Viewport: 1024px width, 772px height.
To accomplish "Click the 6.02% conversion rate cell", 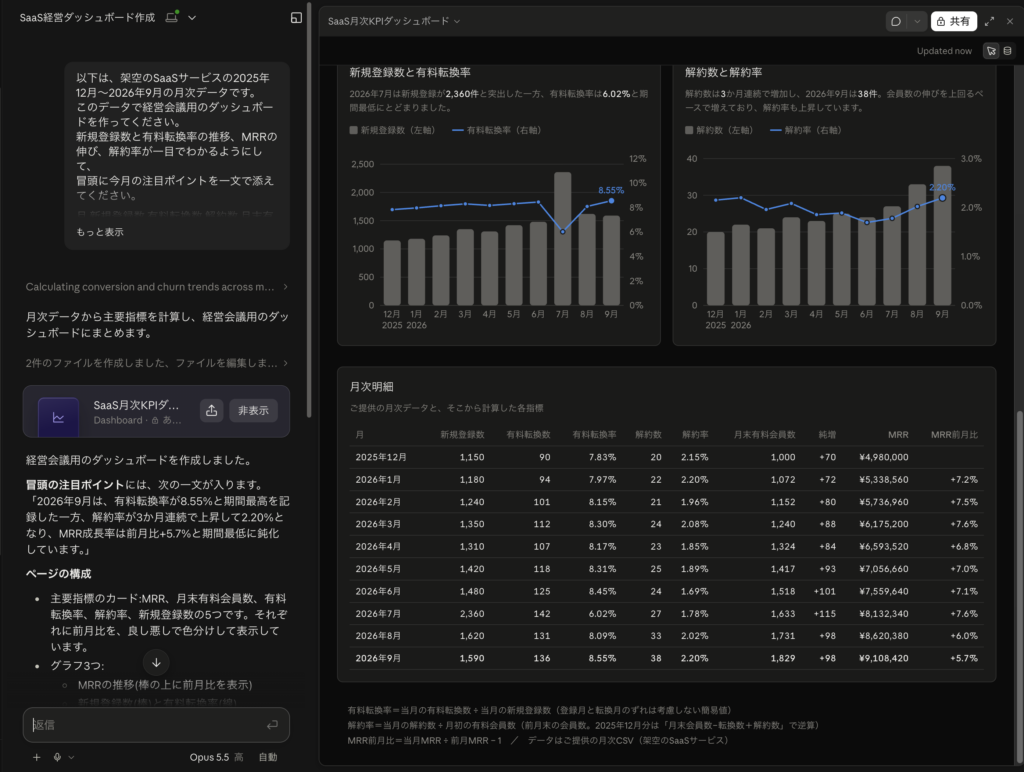I will [602, 614].
